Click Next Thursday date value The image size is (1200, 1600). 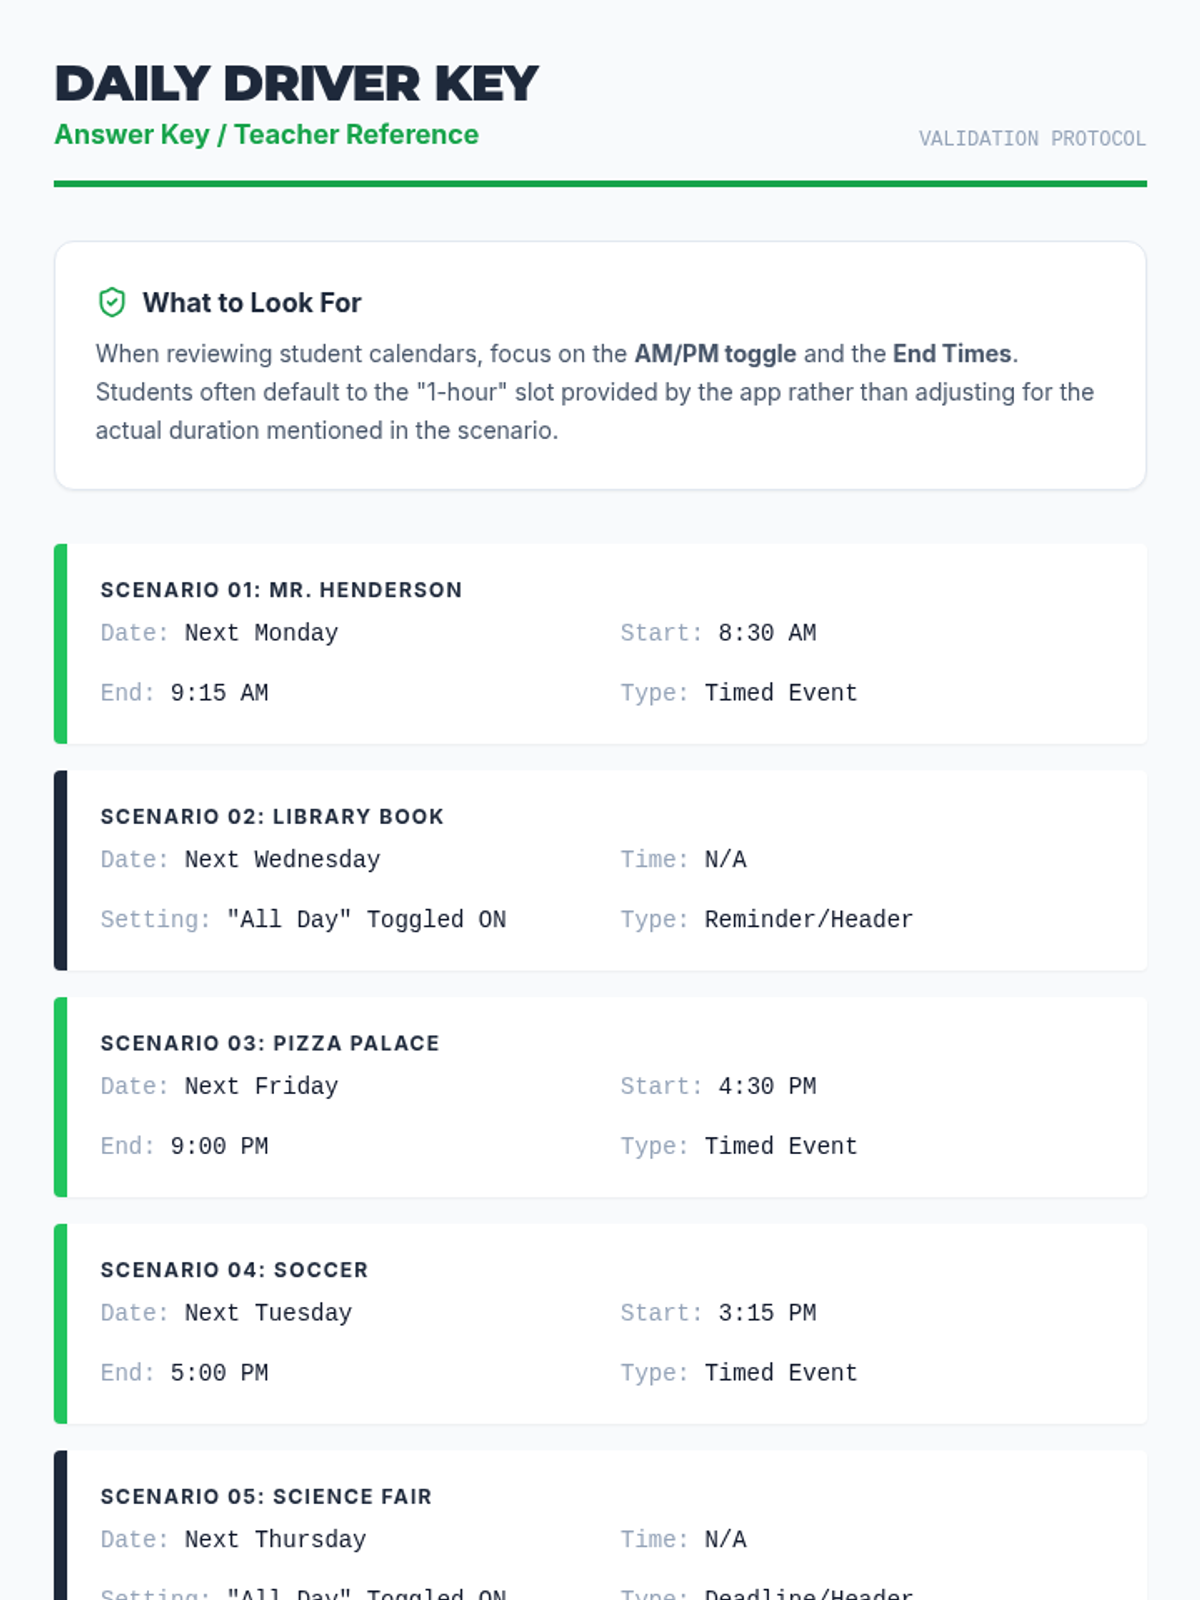275,1539
